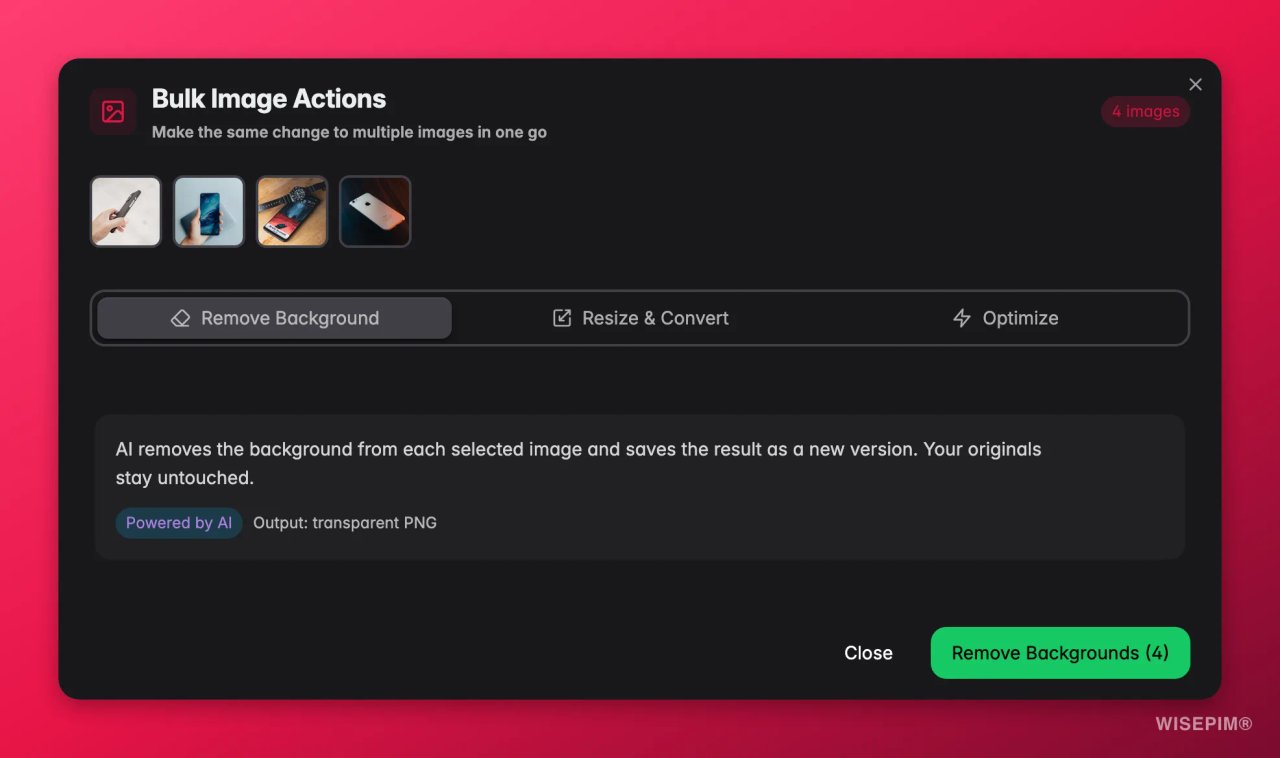Click the Close button
1280x758 pixels.
(868, 653)
